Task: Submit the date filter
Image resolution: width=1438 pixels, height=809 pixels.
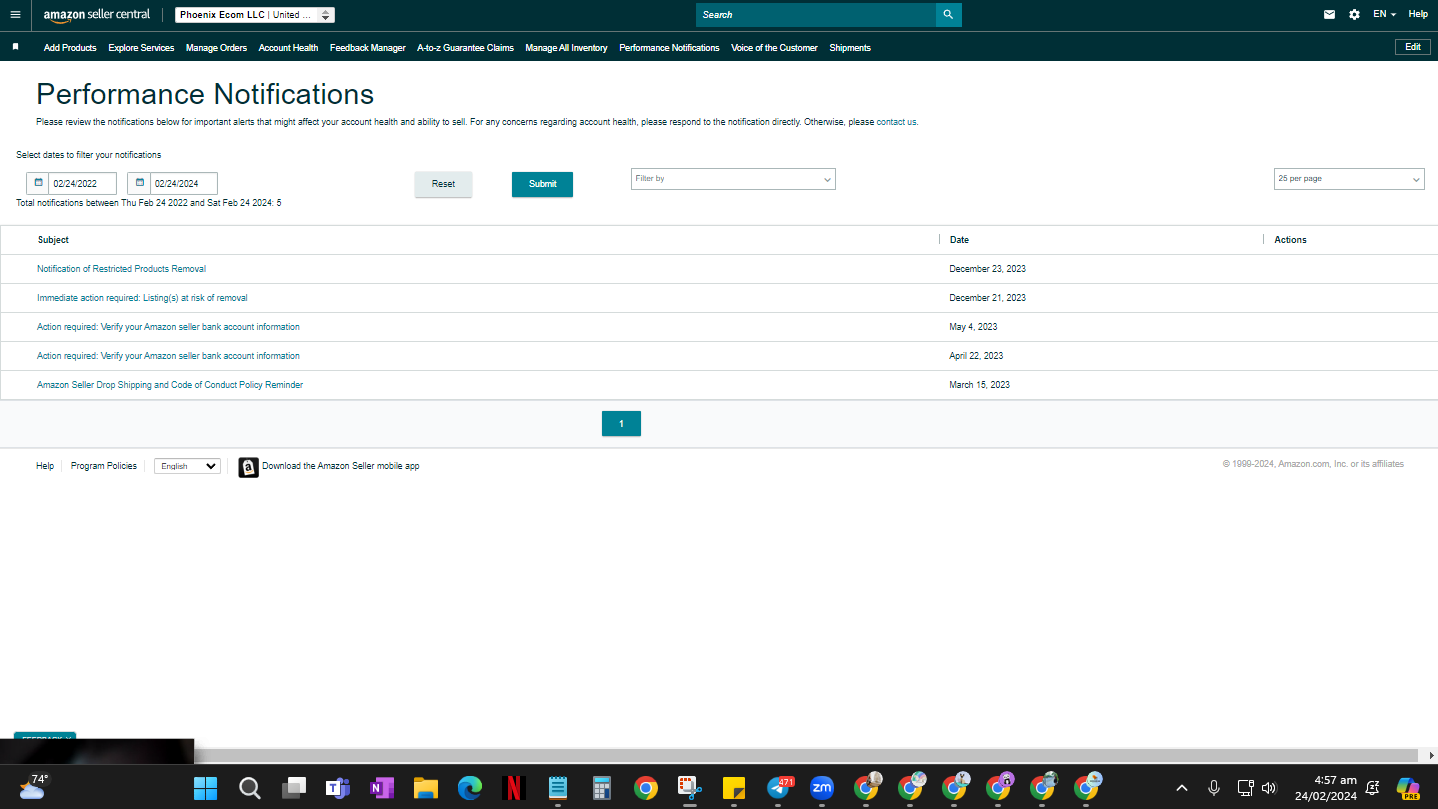Action: (542, 184)
